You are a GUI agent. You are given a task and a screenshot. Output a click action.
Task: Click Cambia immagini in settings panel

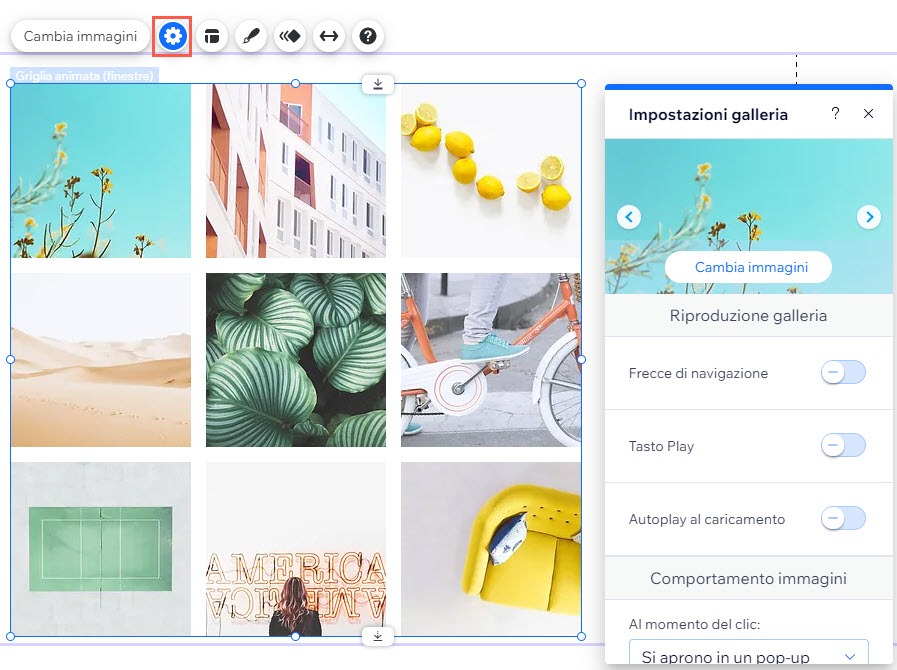pos(748,267)
